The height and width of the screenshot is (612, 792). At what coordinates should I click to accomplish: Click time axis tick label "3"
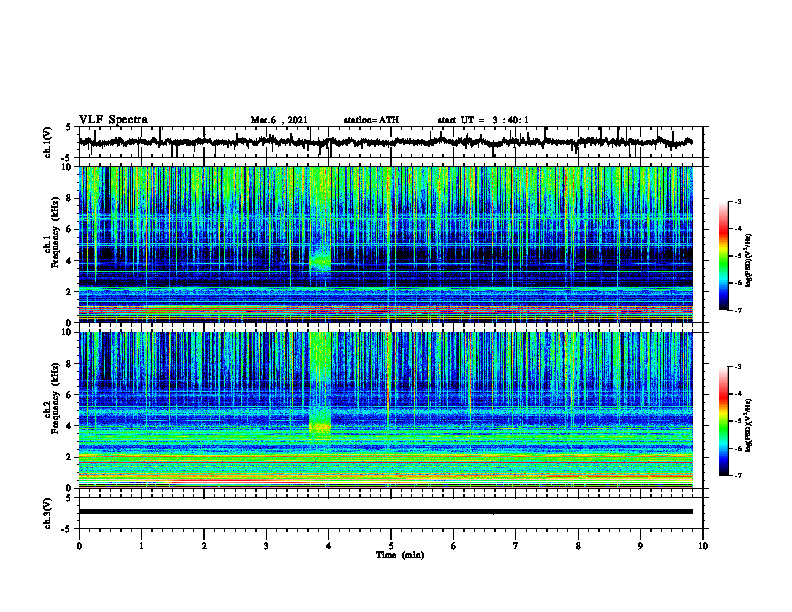point(266,546)
